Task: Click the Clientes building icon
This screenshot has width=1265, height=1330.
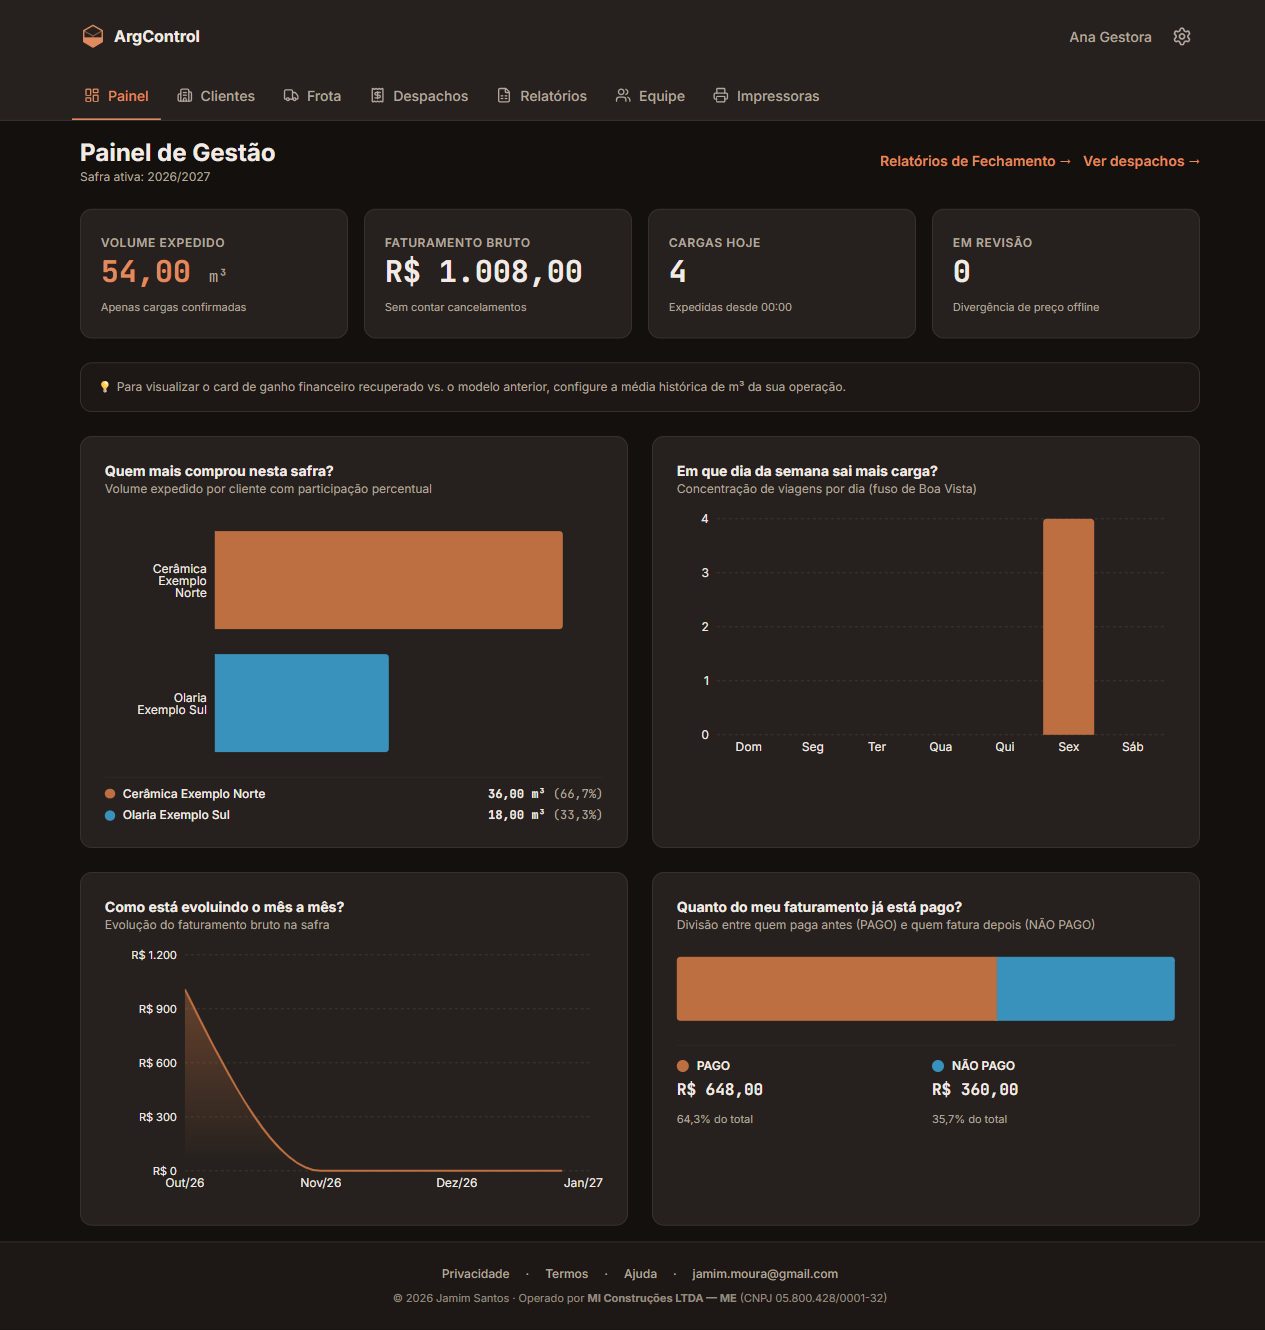Action: (185, 95)
